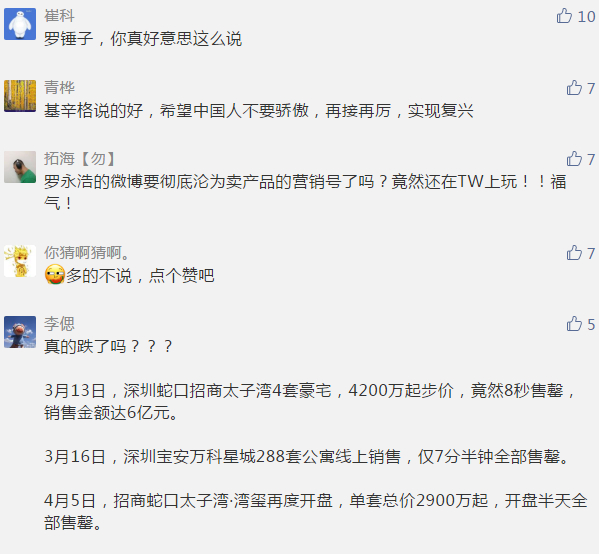Click the text 真的跌了吗？？？
This screenshot has height=554, width=599.
click(x=108, y=347)
